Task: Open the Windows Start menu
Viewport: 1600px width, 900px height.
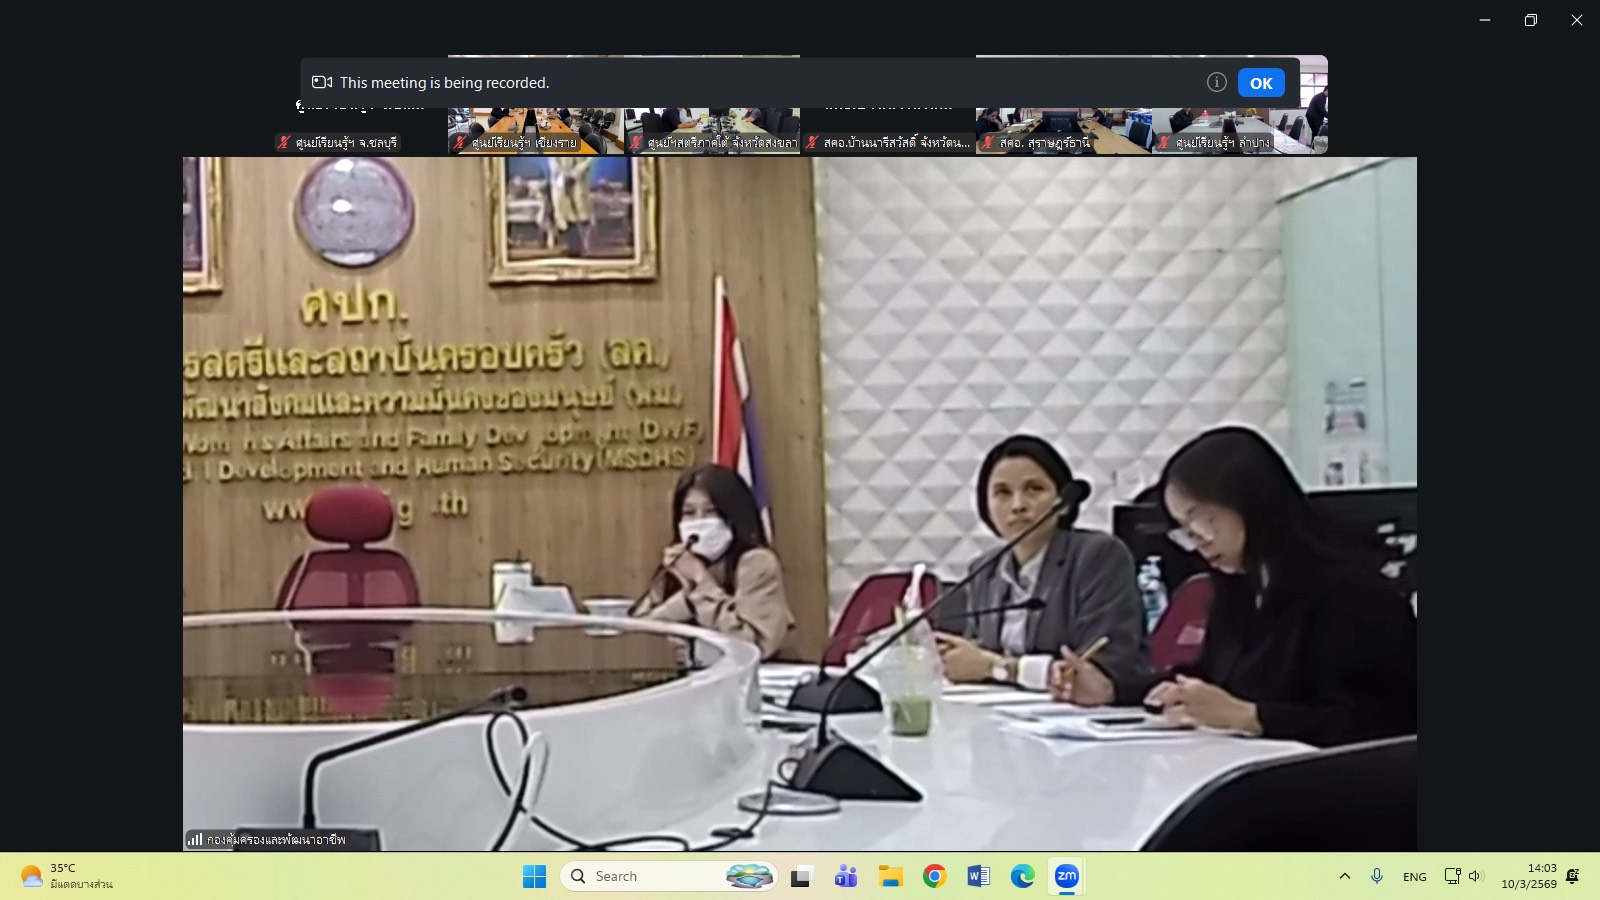Action: tap(535, 877)
